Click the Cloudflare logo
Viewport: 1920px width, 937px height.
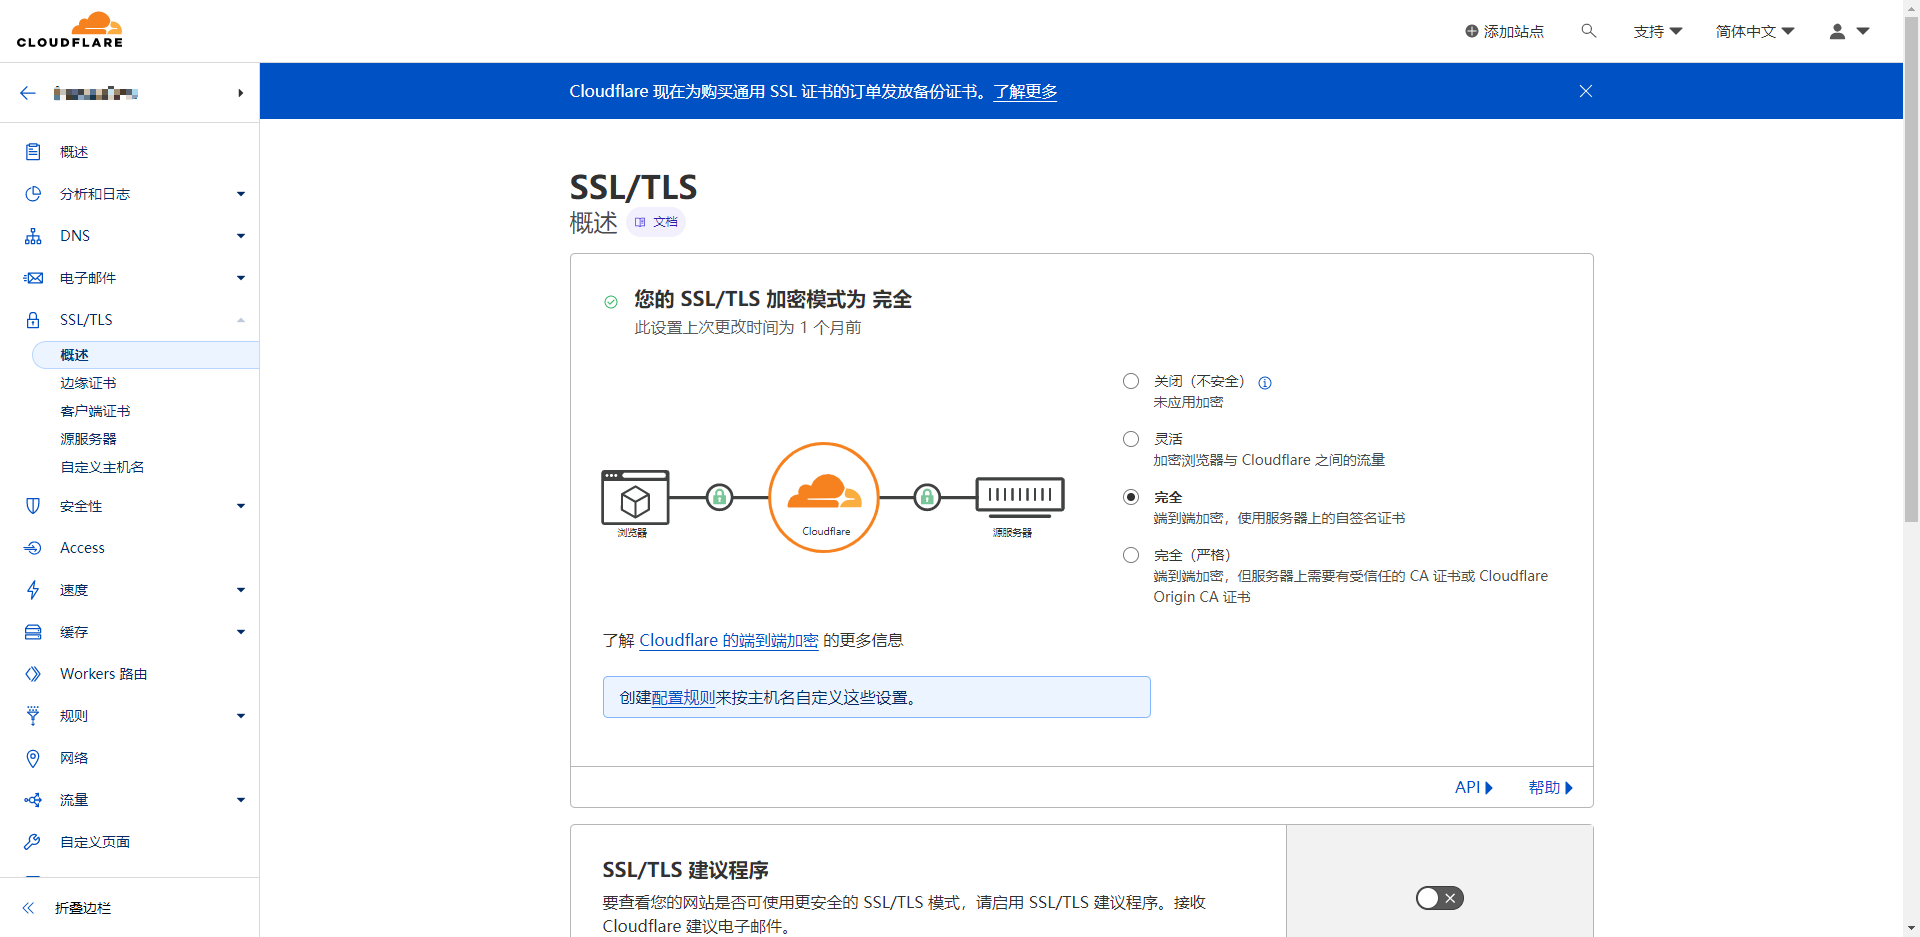coord(70,30)
